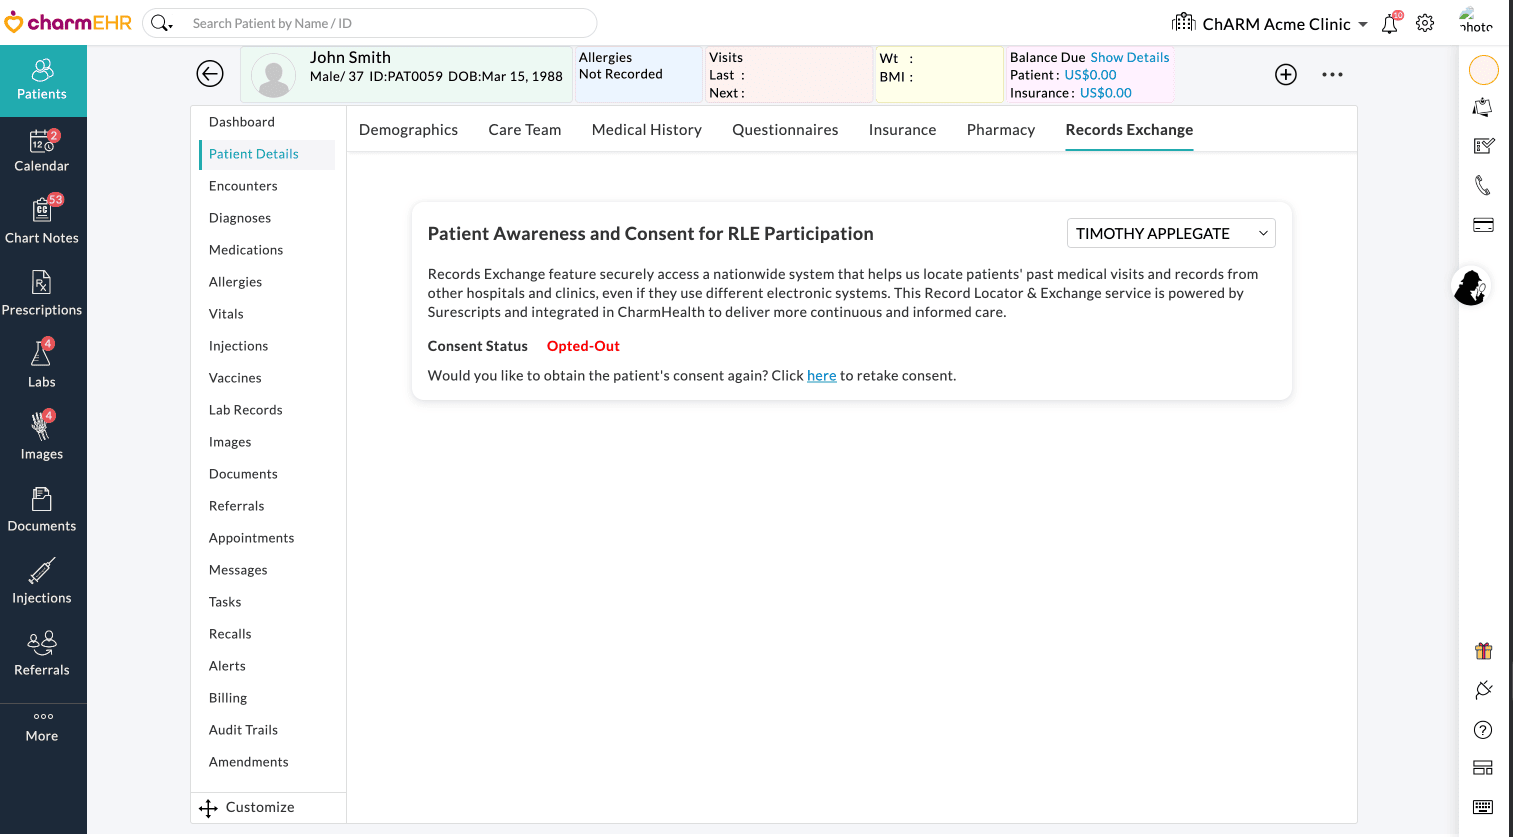The width and height of the screenshot is (1513, 837).
Task: Open the payment card icon in right panel
Action: pos(1483,225)
